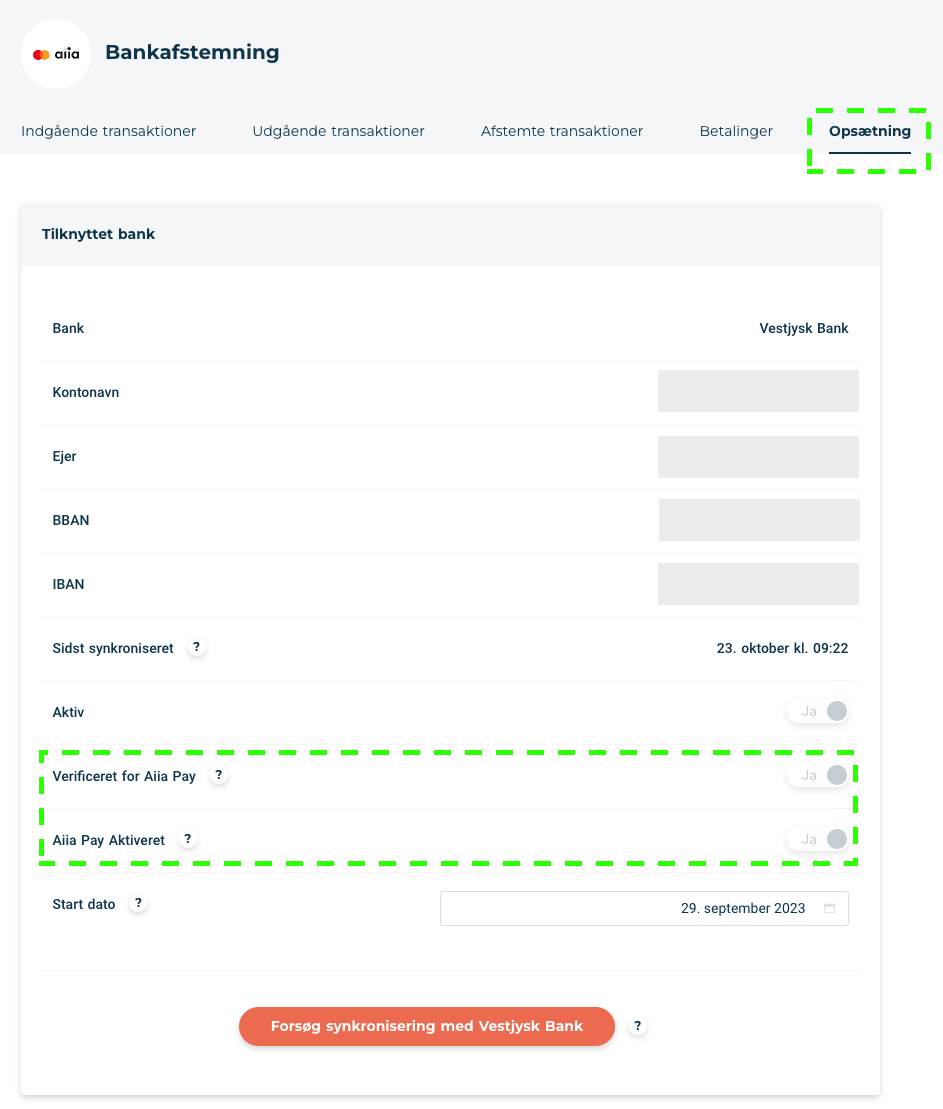Open help icon next to Sidst synkroniseret

[x=197, y=647]
